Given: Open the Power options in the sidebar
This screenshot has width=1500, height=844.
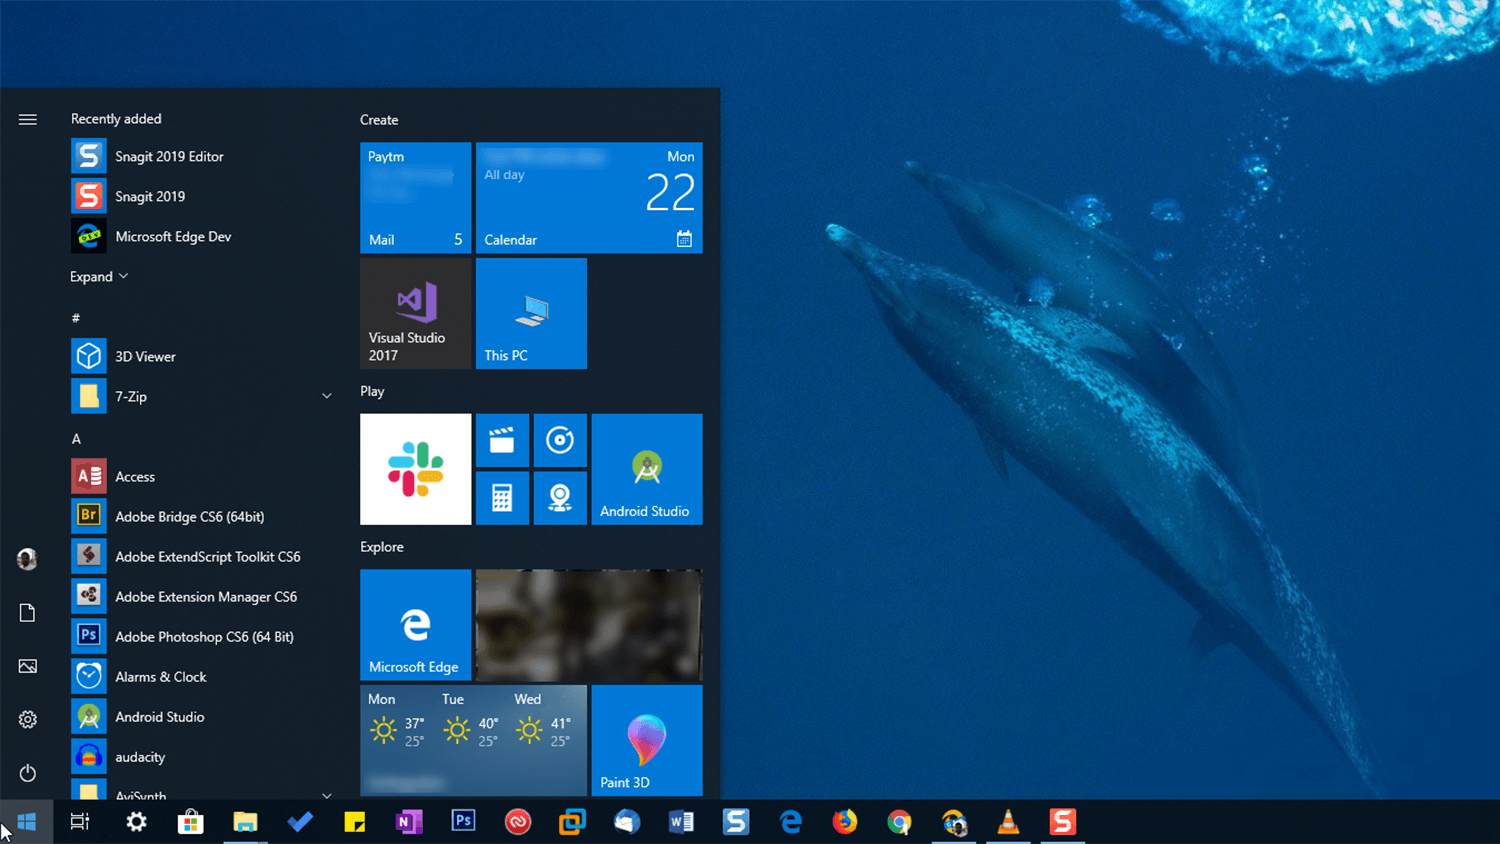Looking at the screenshot, I should coord(27,772).
